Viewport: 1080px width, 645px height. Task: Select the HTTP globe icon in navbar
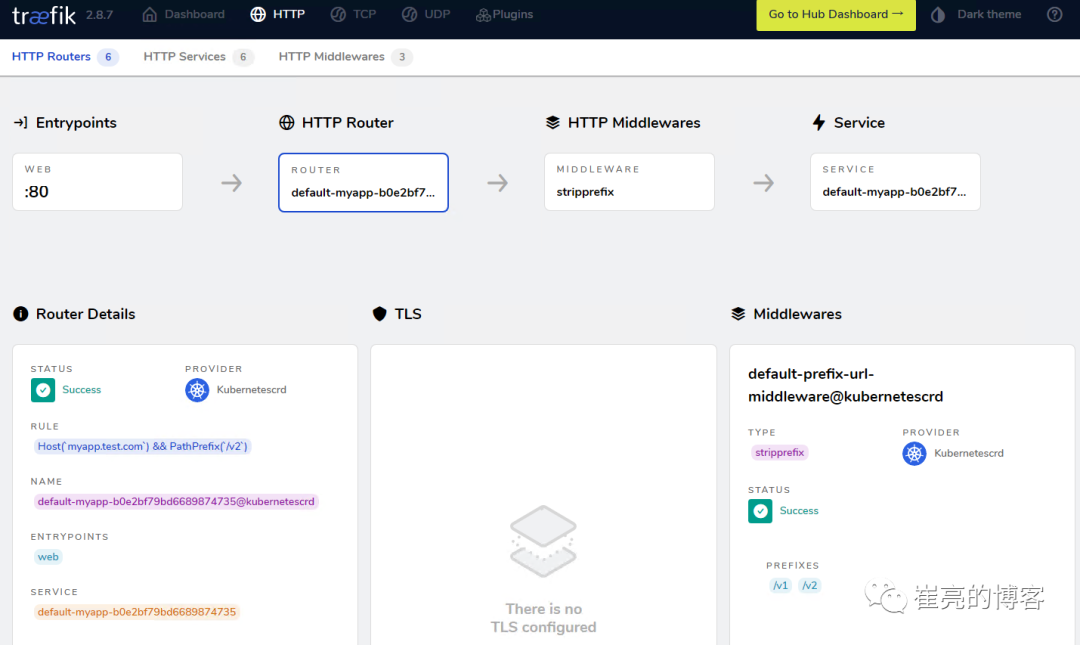[x=258, y=14]
